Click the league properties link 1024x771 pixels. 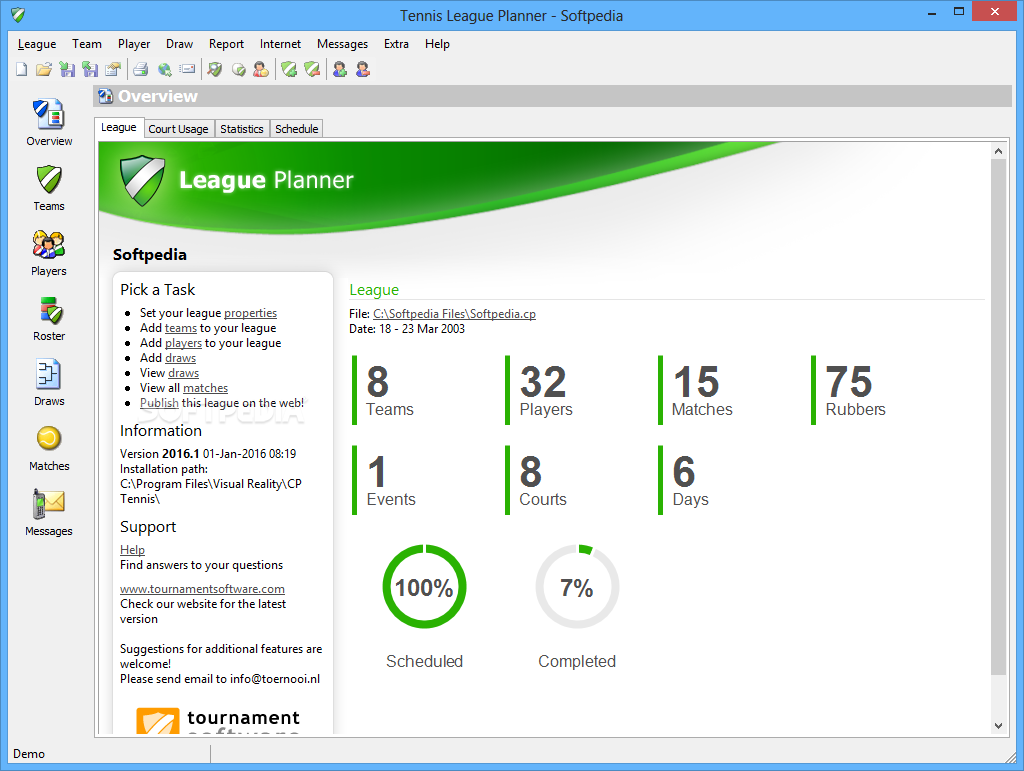pyautogui.click(x=250, y=313)
